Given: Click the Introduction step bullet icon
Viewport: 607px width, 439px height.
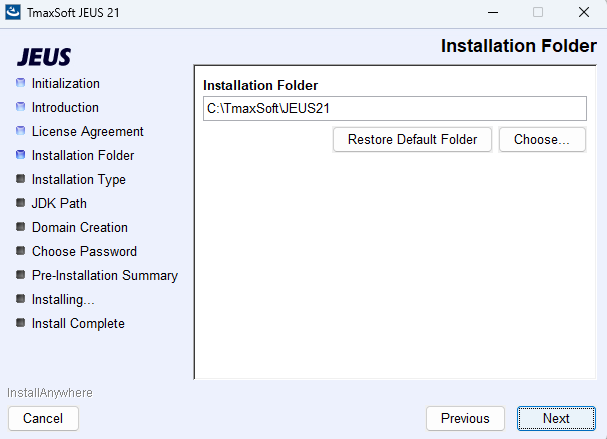Looking at the screenshot, I should 21,107.
